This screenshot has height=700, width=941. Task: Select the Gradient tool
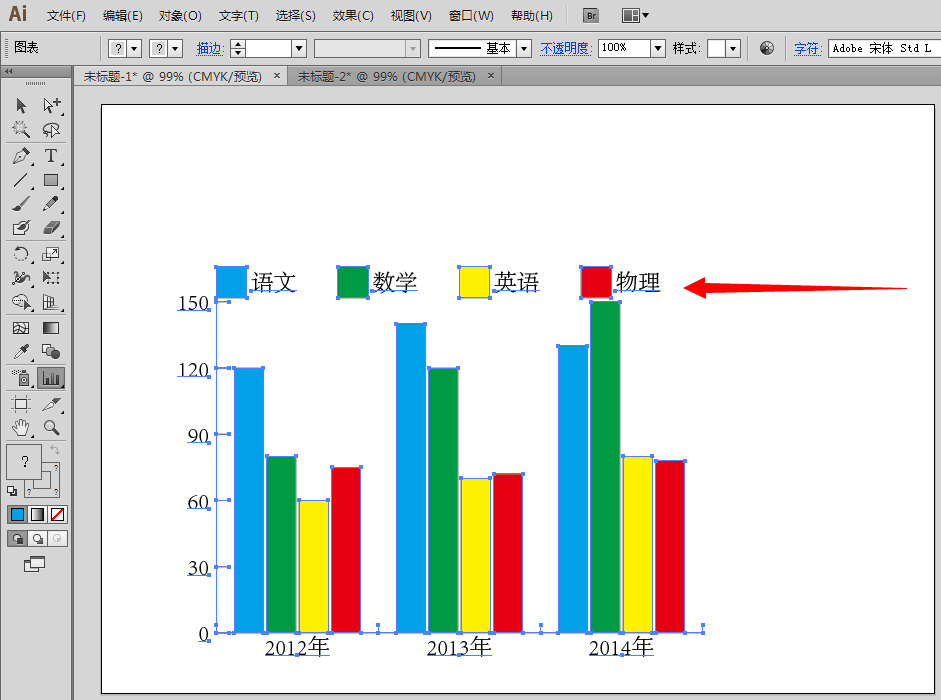click(x=52, y=328)
